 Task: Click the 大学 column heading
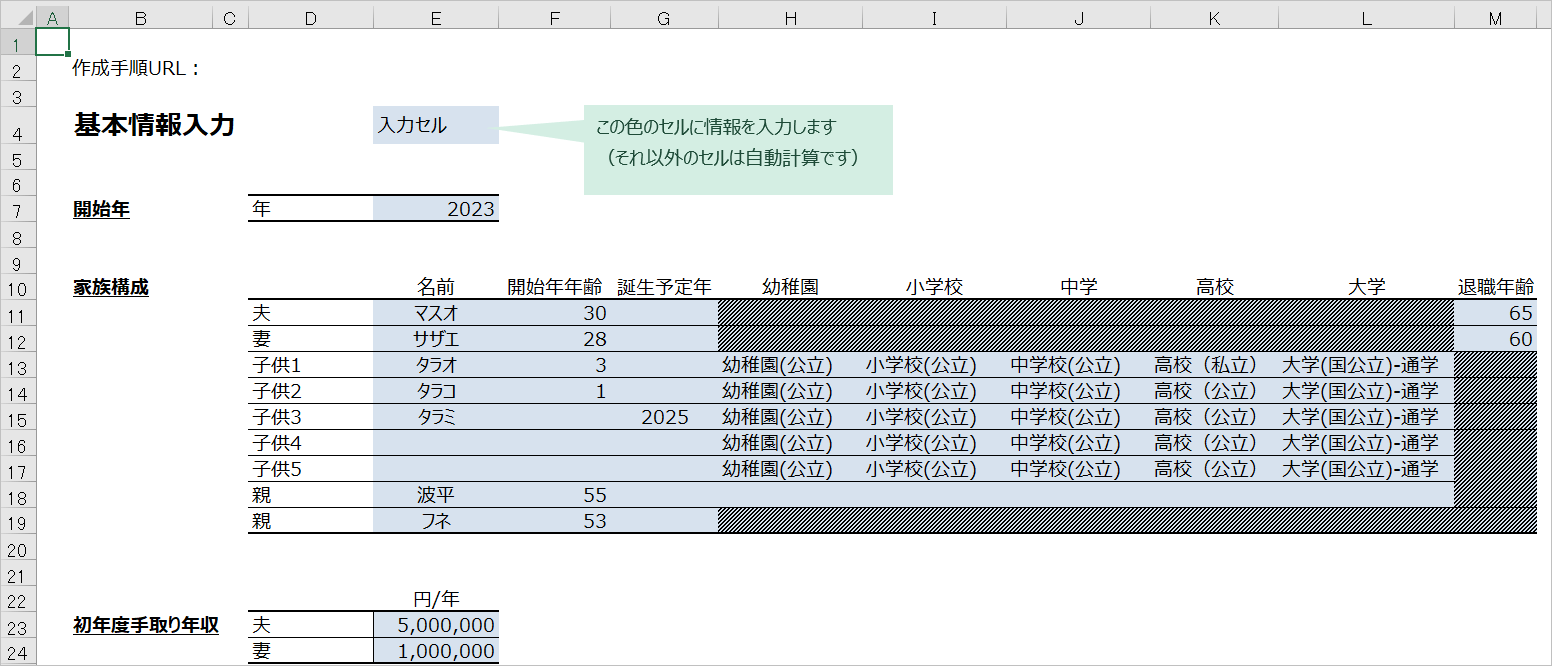click(x=1367, y=287)
